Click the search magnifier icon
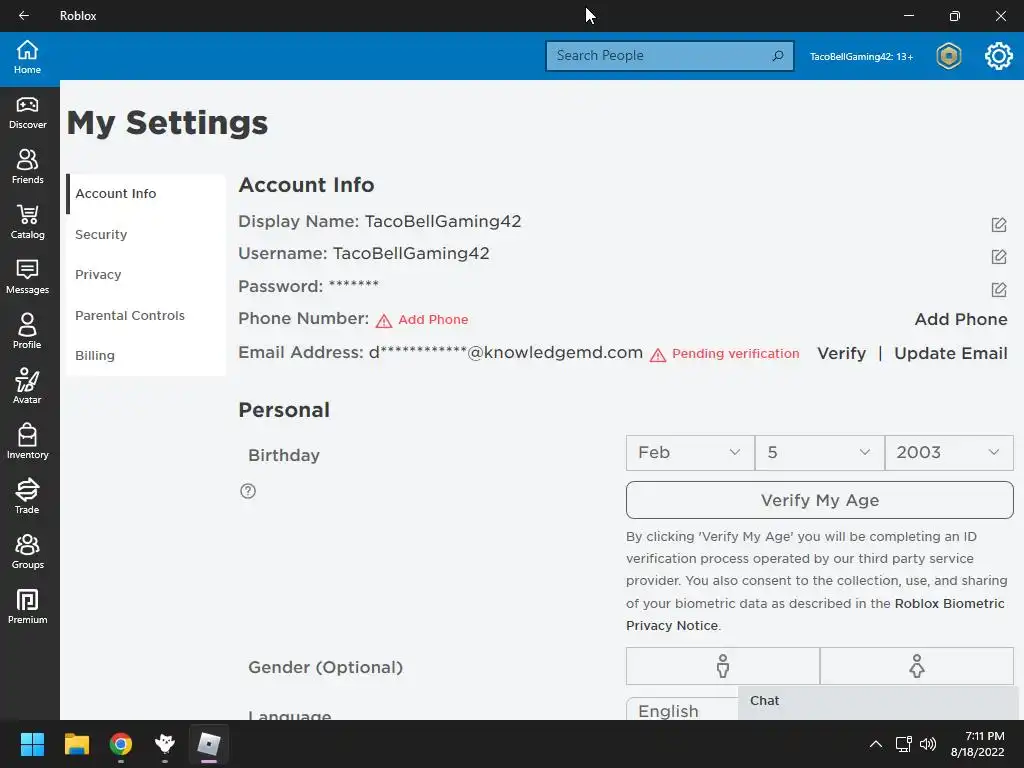 pyautogui.click(x=777, y=56)
